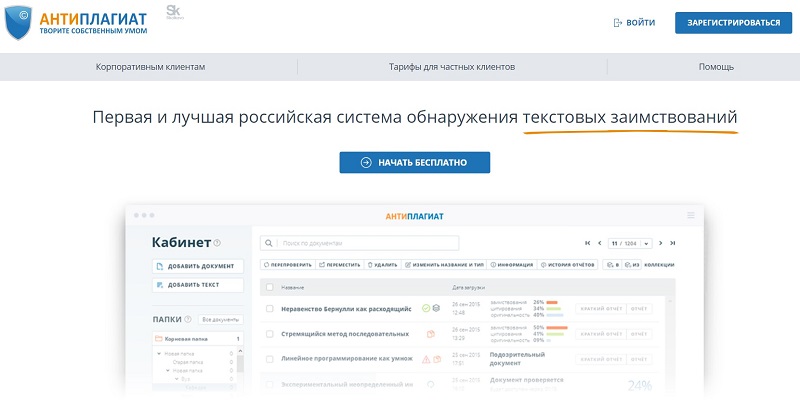The width and height of the screenshot is (800, 404).
Task: Click red 26% заимствования bar, Неравенство Бернулли
Action: pyautogui.click(x=552, y=302)
